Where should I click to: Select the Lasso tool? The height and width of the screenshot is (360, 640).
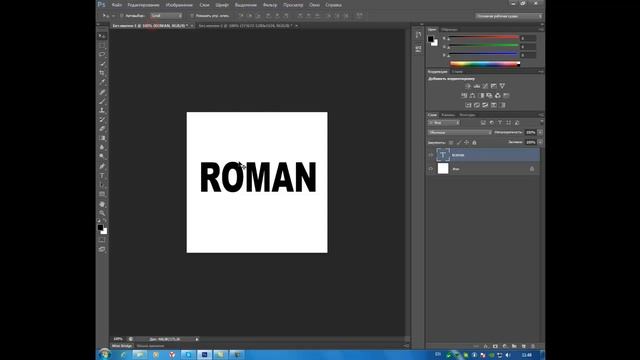coord(102,54)
